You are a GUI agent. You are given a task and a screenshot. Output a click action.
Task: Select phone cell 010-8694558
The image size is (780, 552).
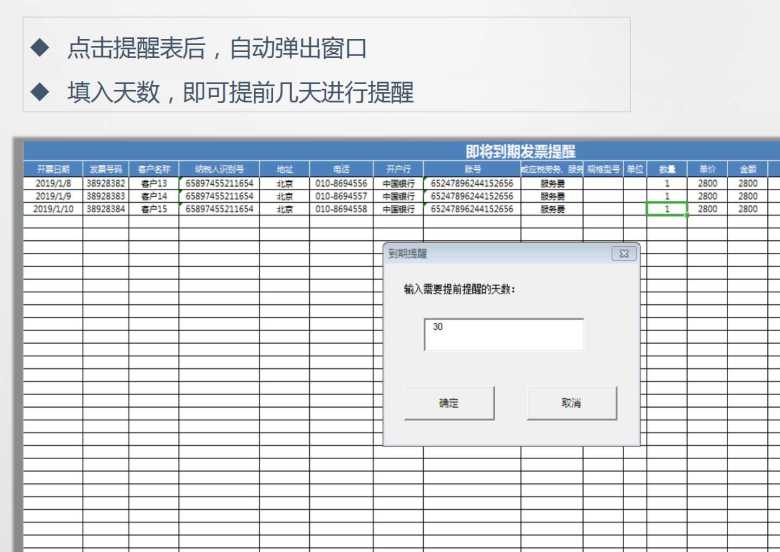341,209
